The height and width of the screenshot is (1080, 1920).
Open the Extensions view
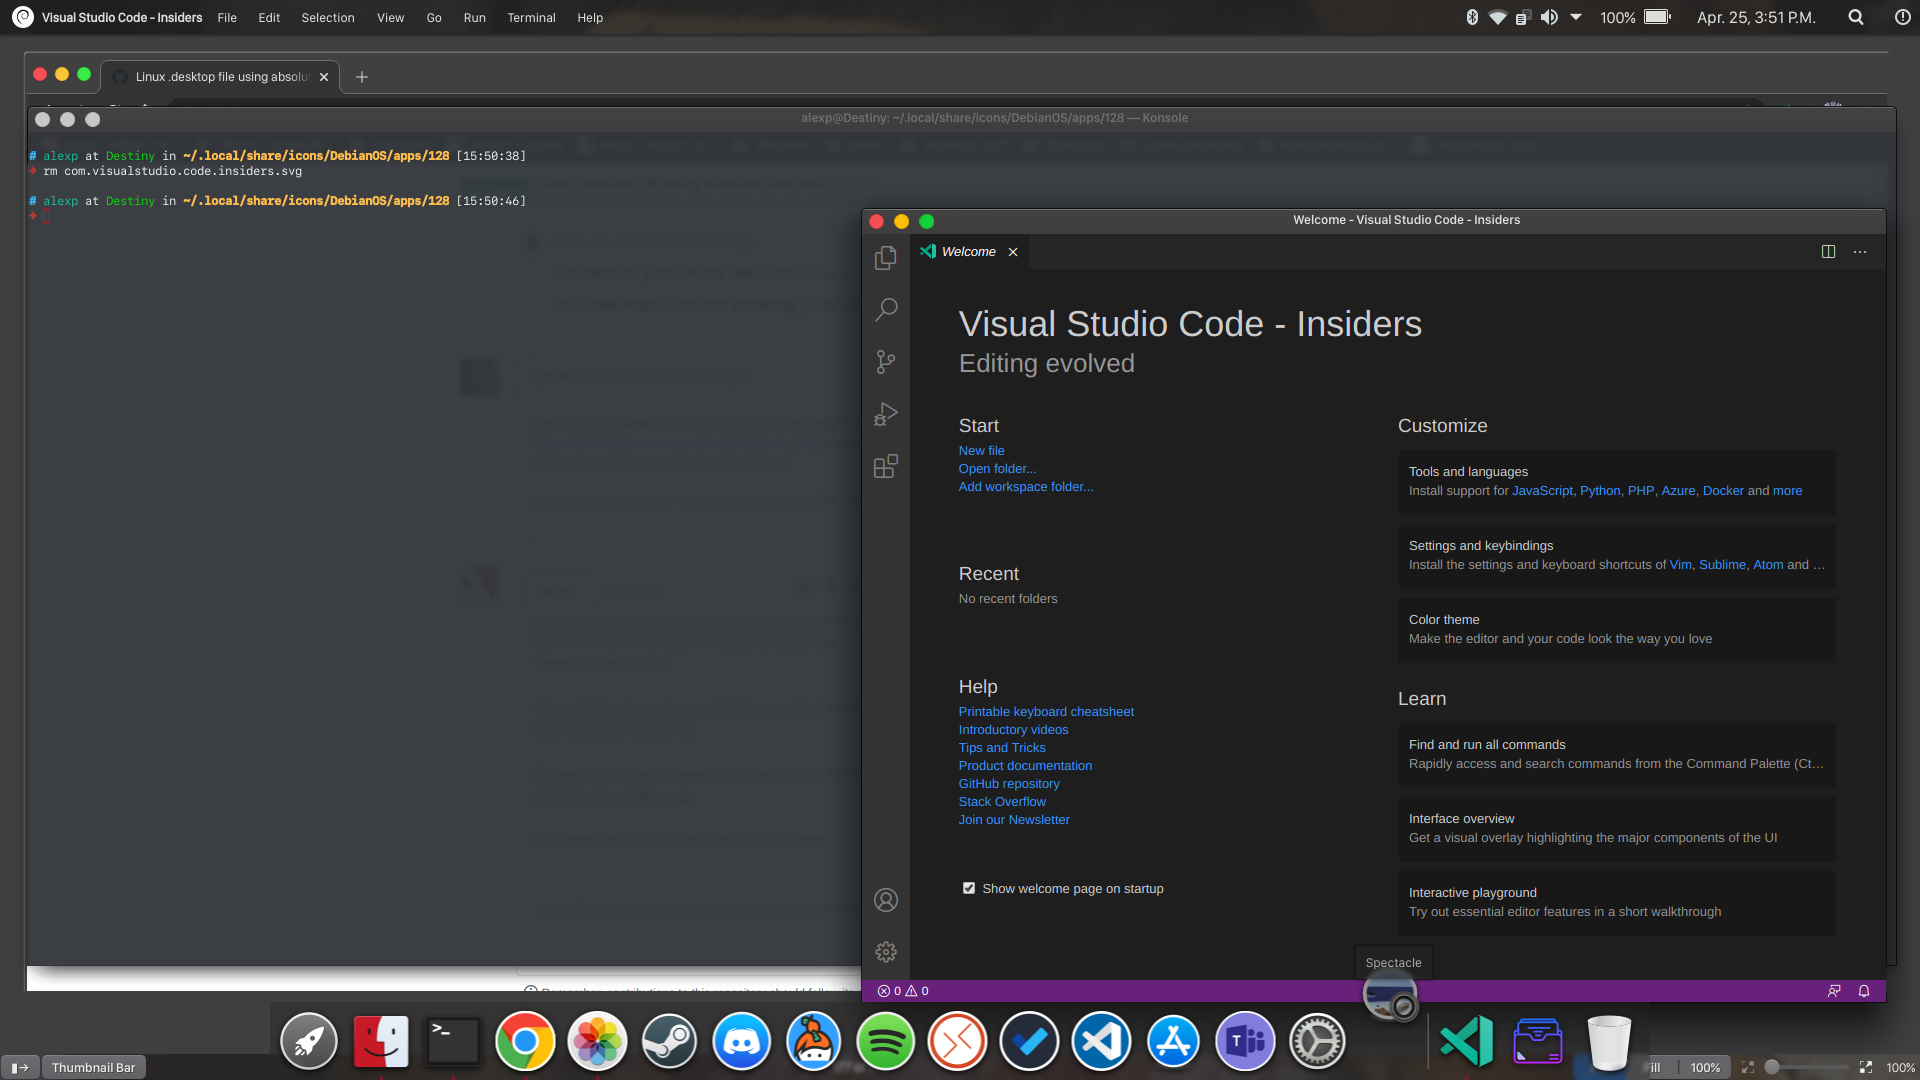(886, 466)
